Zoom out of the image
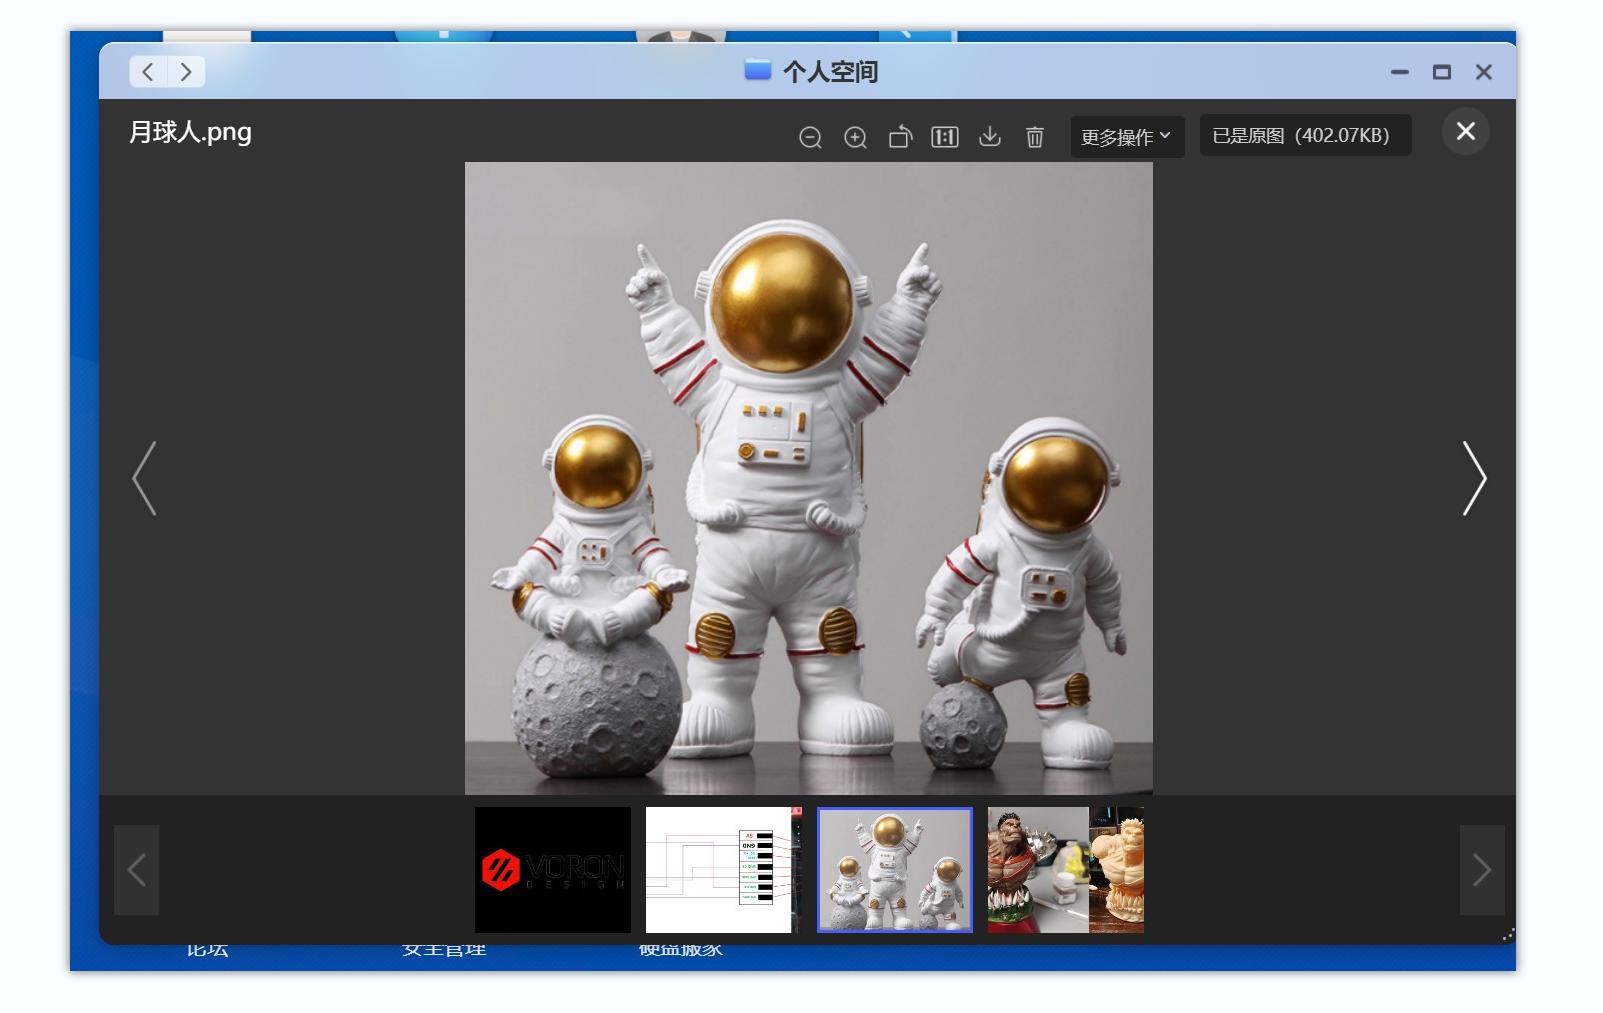Screen dimensions: 1603x1013 point(810,137)
